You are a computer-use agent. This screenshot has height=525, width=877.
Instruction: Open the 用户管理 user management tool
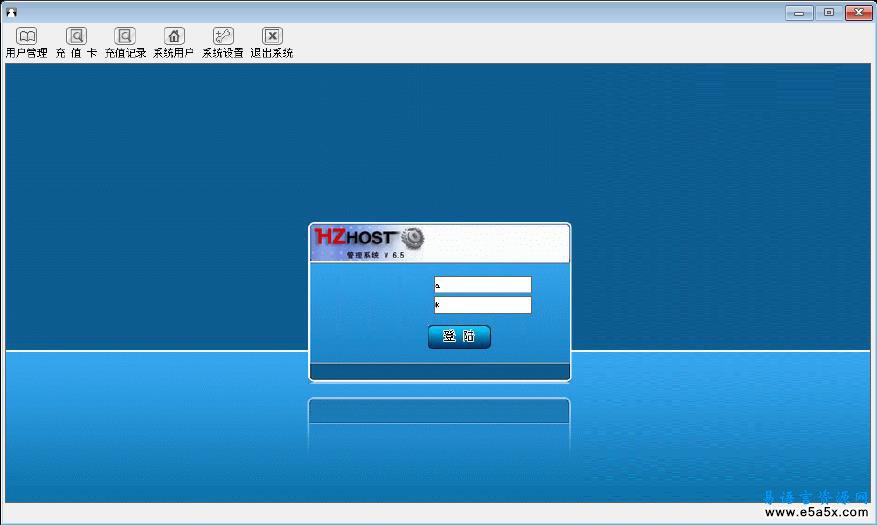[x=26, y=42]
